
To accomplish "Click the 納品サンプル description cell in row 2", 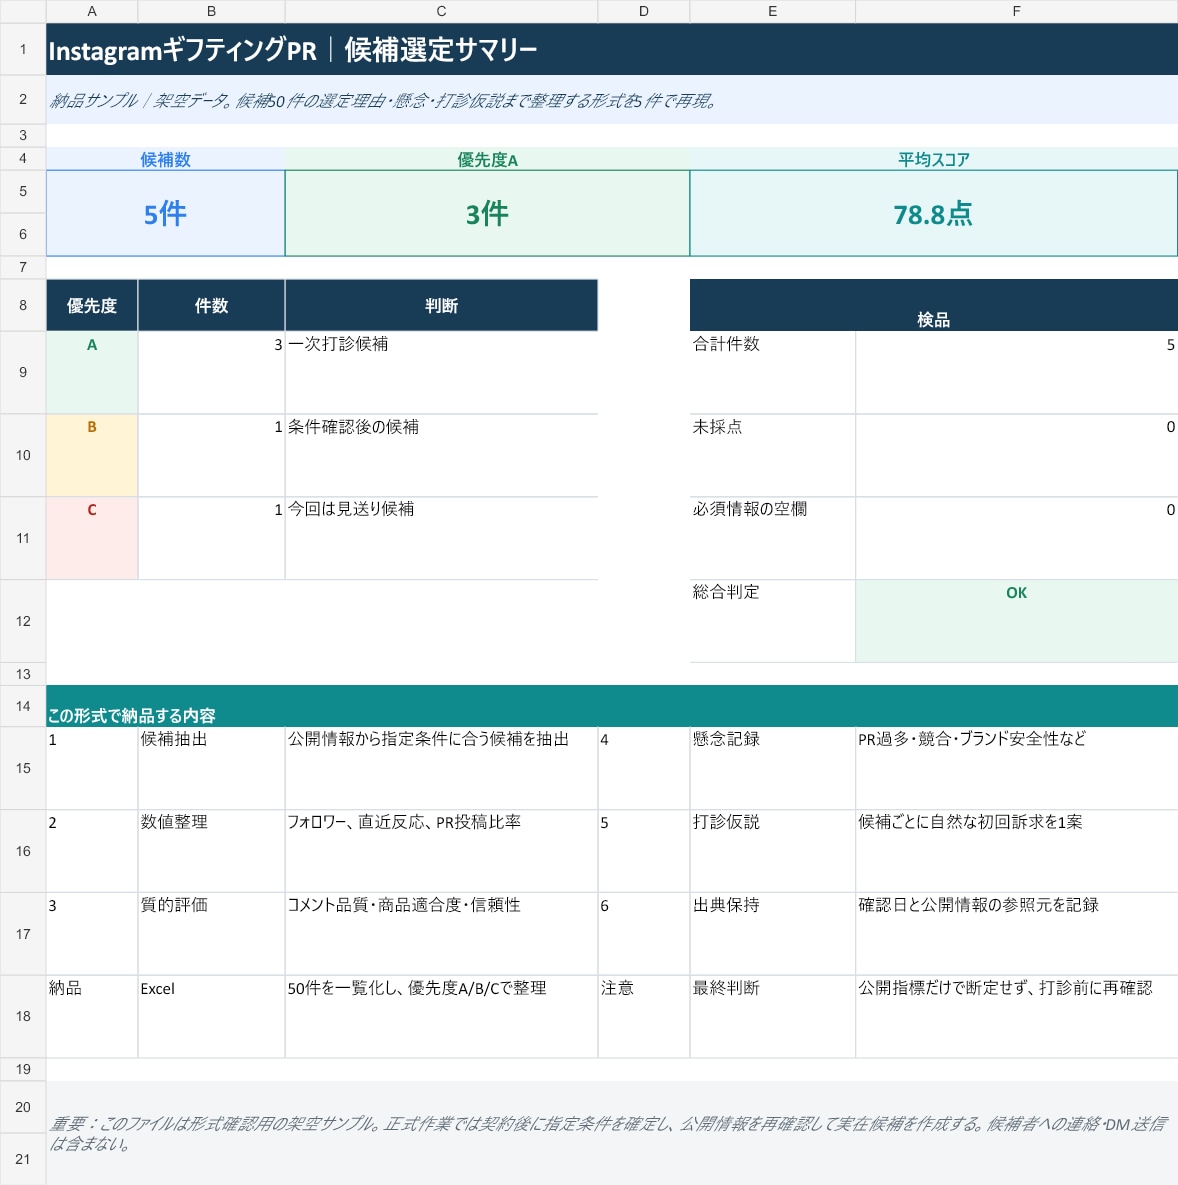I will point(612,100).
